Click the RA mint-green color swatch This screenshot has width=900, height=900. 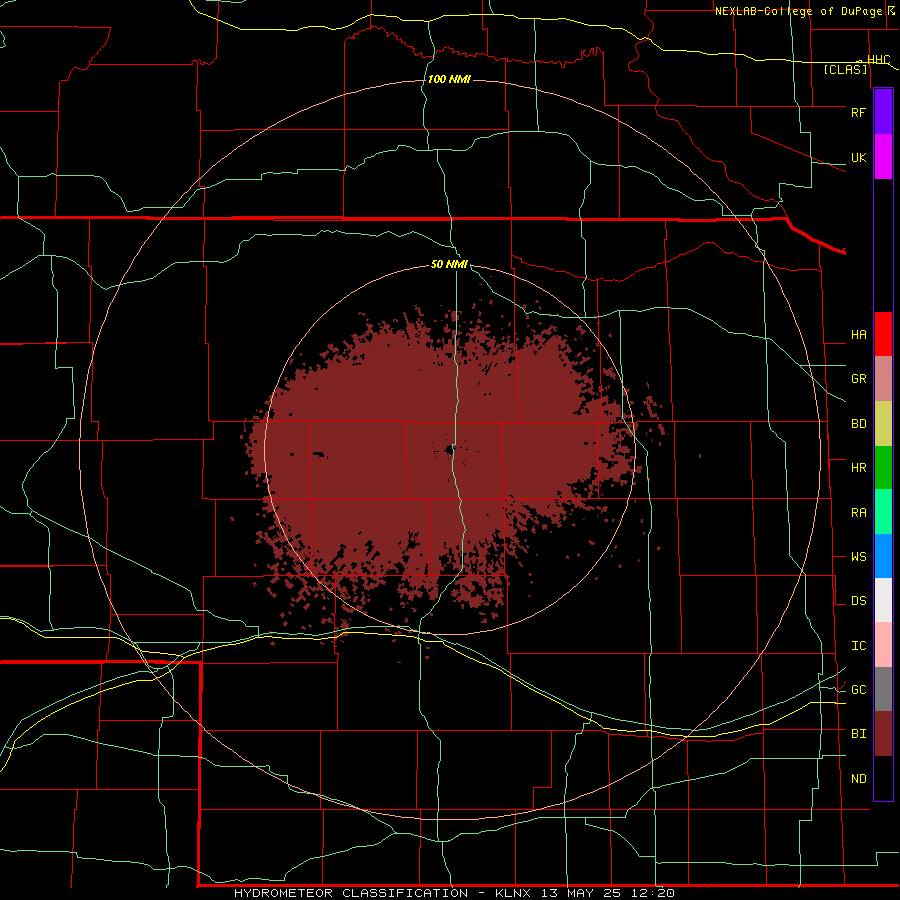click(x=883, y=512)
